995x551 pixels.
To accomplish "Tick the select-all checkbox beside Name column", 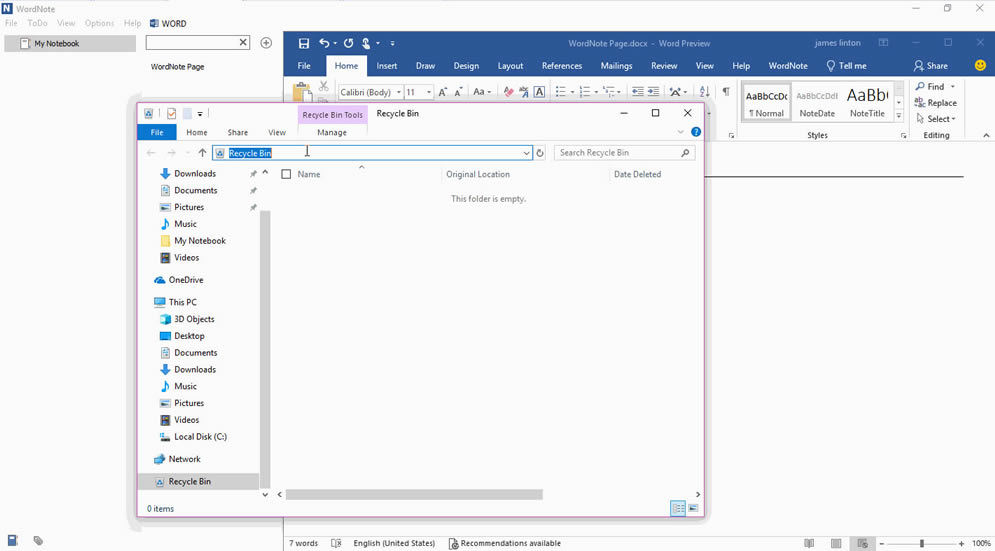I will [x=287, y=174].
